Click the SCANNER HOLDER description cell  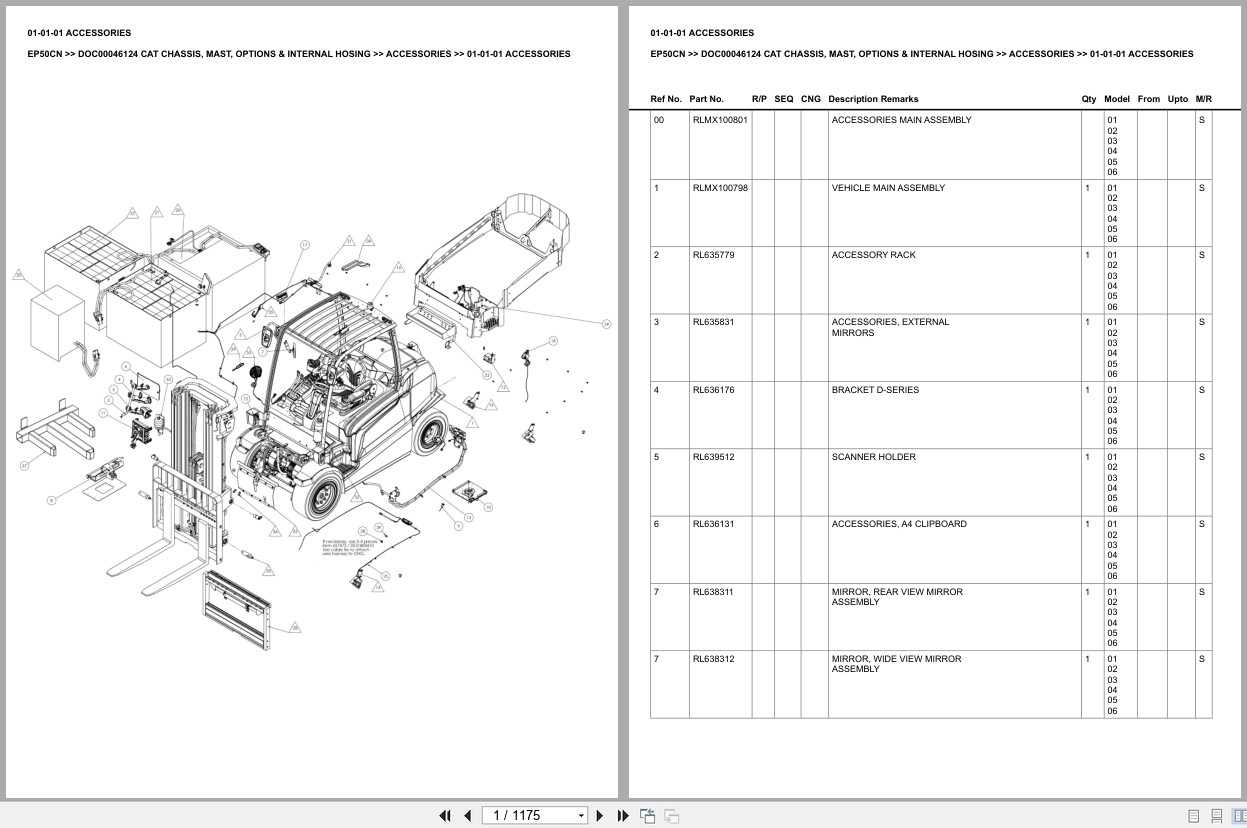click(872, 457)
